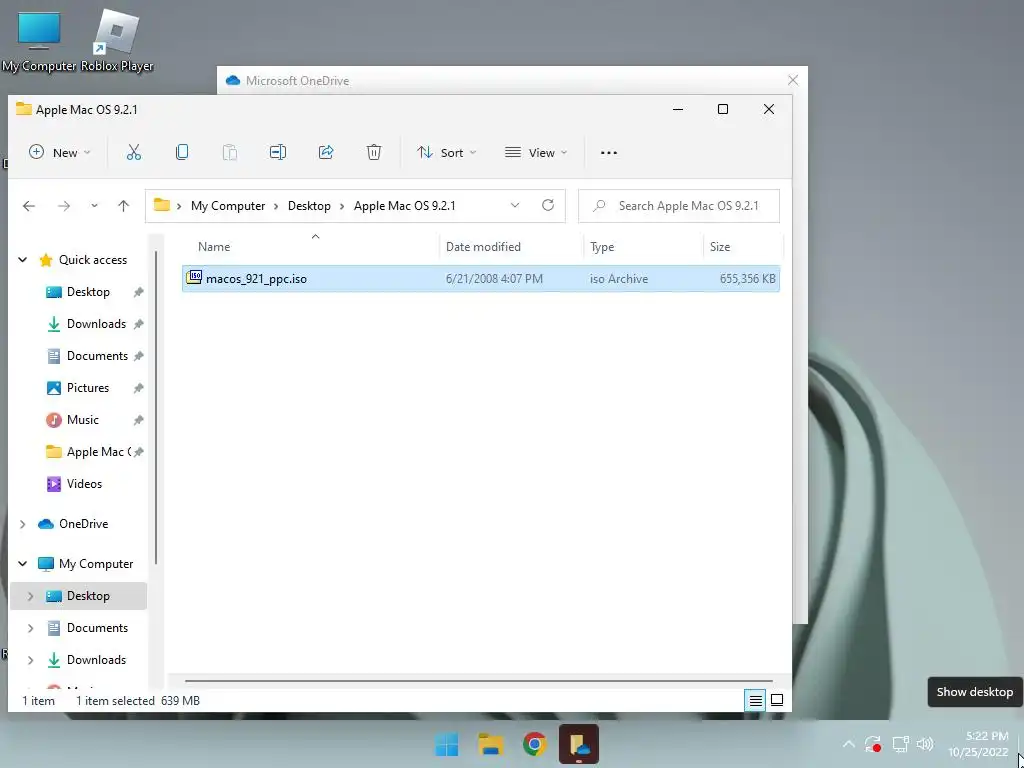Click the speaker volume tray icon

tap(925, 744)
